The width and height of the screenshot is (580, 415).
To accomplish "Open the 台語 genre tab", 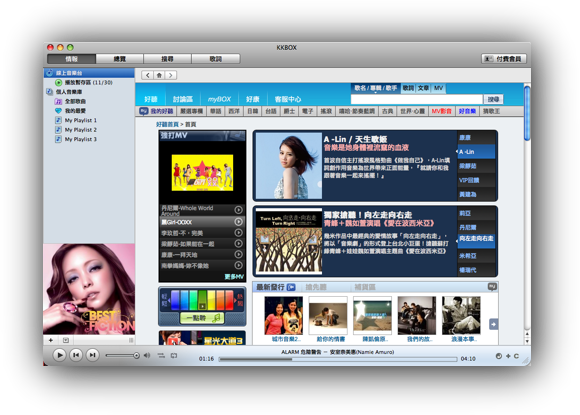I will point(271,111).
